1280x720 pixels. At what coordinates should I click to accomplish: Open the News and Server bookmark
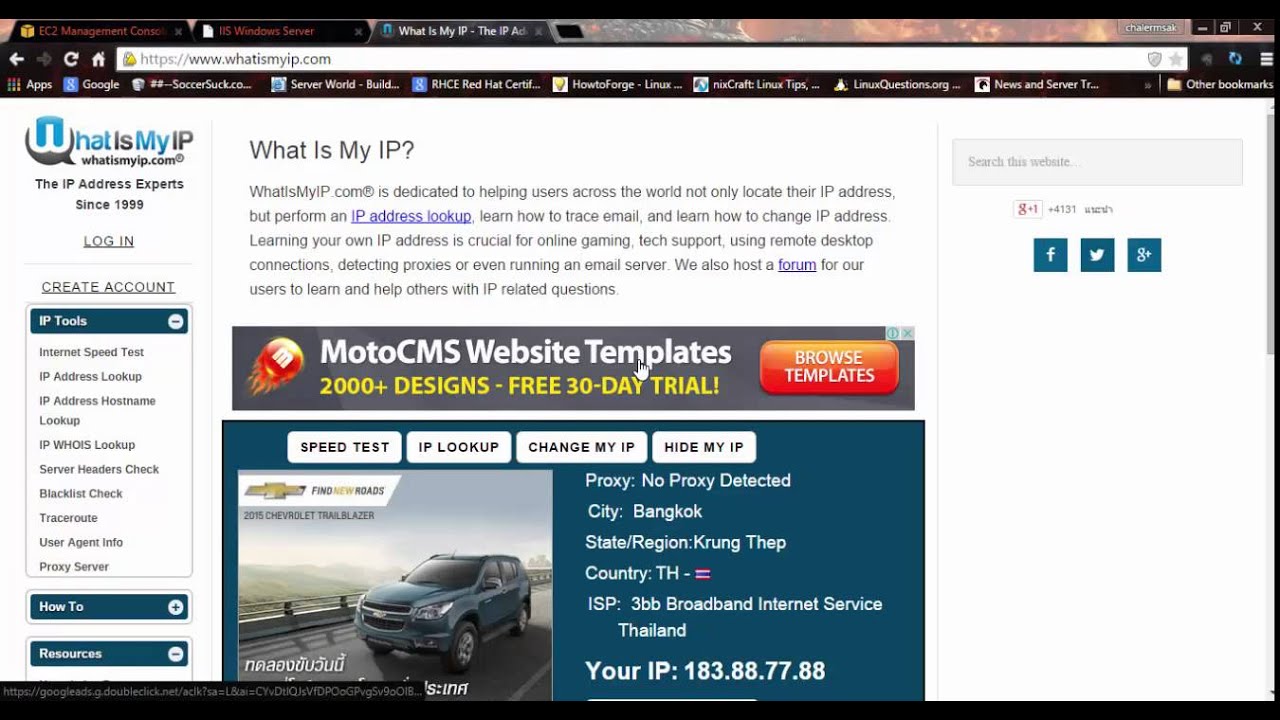(1037, 85)
